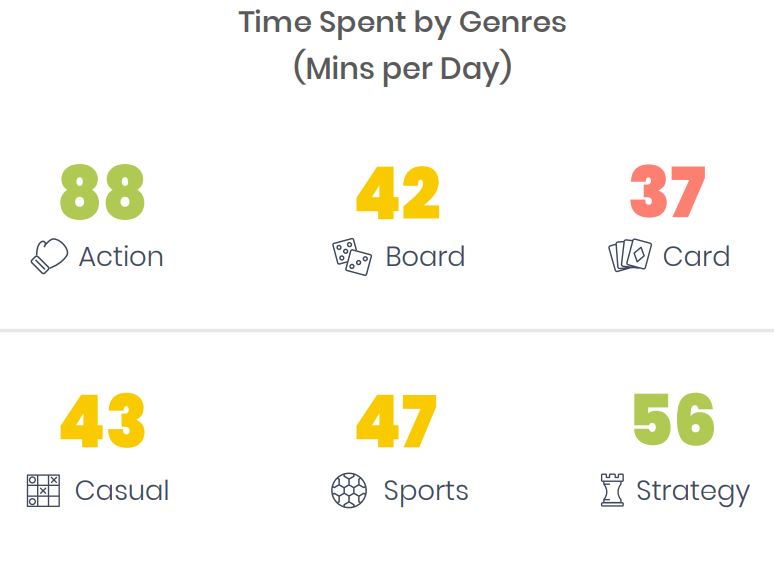Select the Card genre label

point(697,257)
